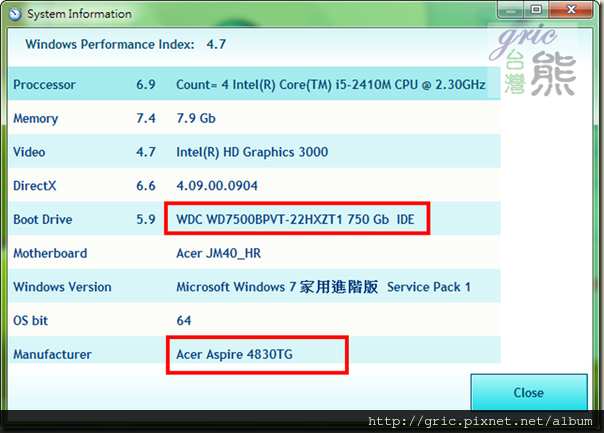The image size is (604, 433).
Task: Click the System Information stopwatch title icon
Action: coord(15,14)
